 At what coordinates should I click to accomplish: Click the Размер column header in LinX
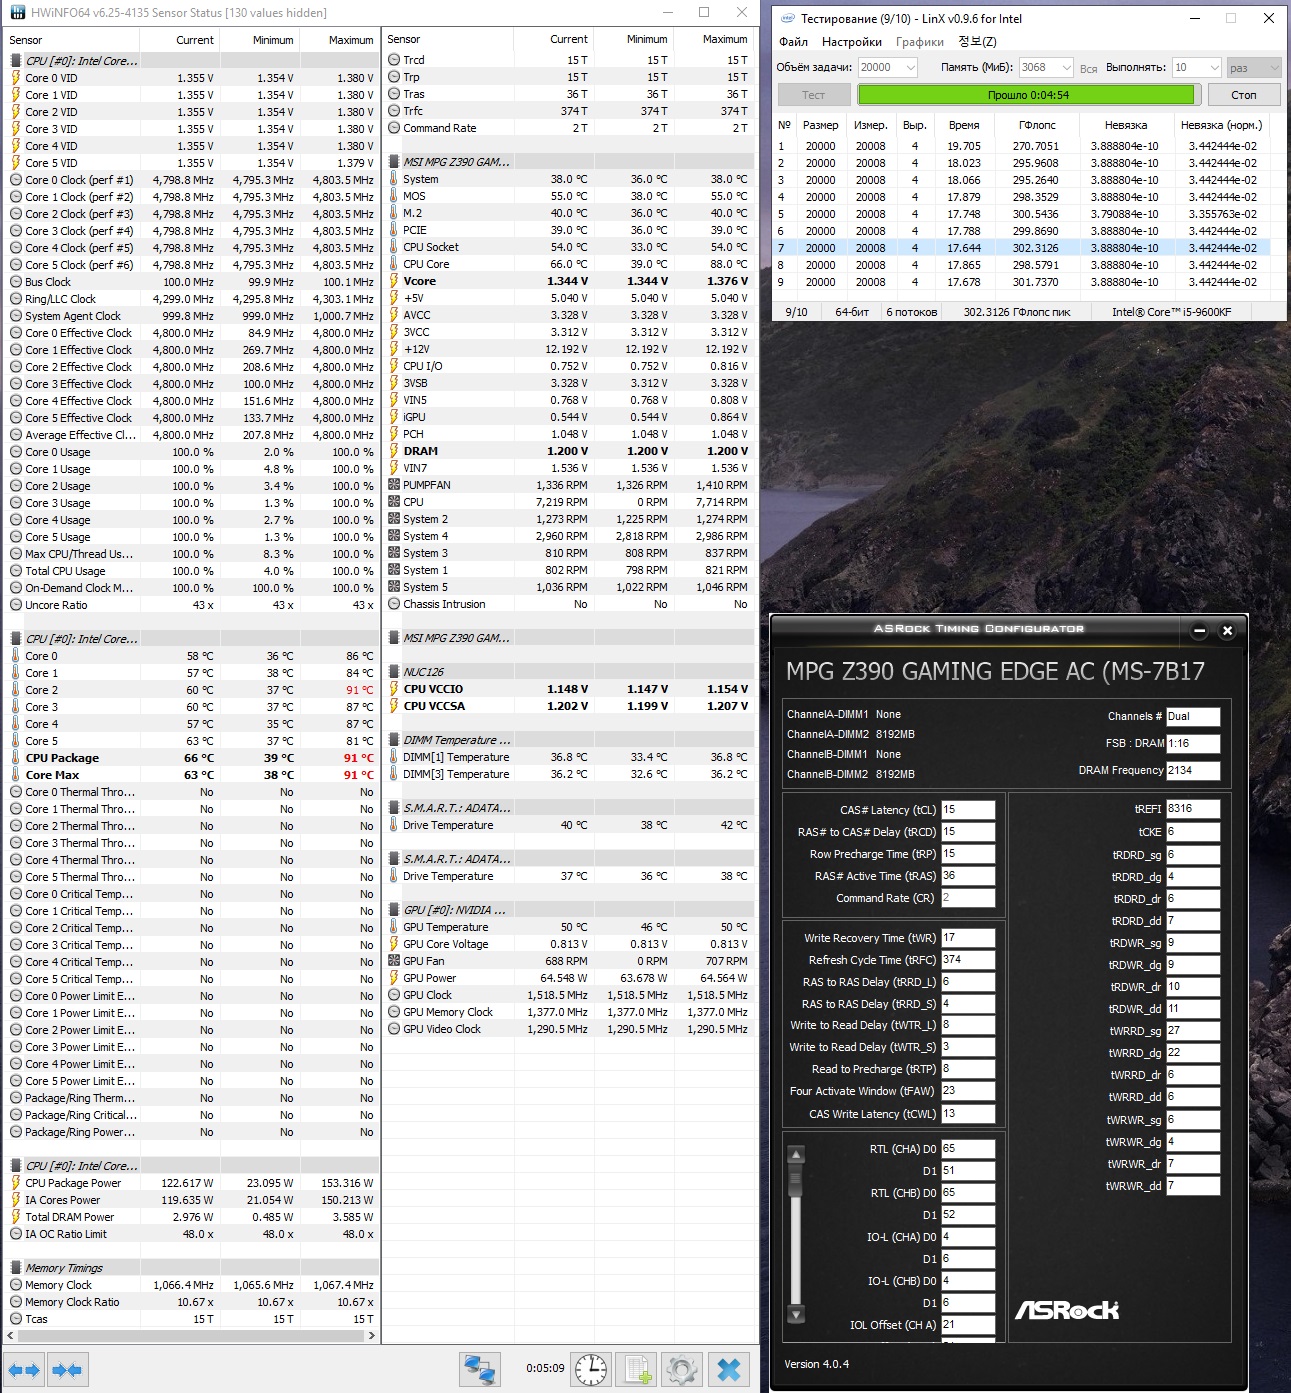820,125
